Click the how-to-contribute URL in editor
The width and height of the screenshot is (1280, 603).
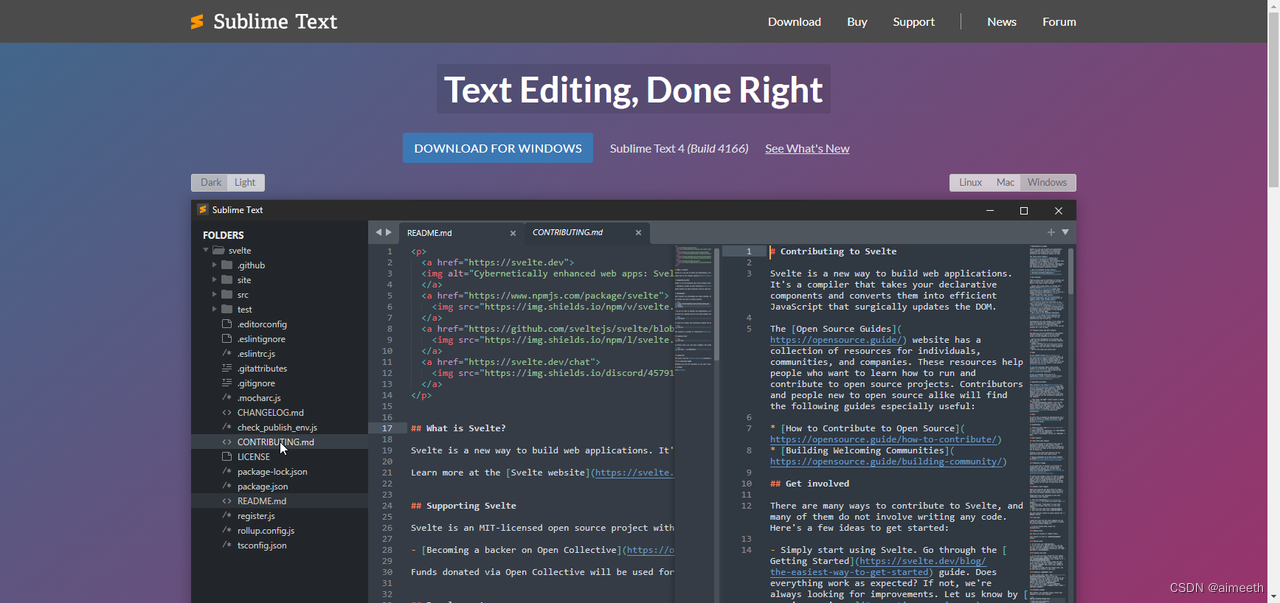click(x=885, y=440)
